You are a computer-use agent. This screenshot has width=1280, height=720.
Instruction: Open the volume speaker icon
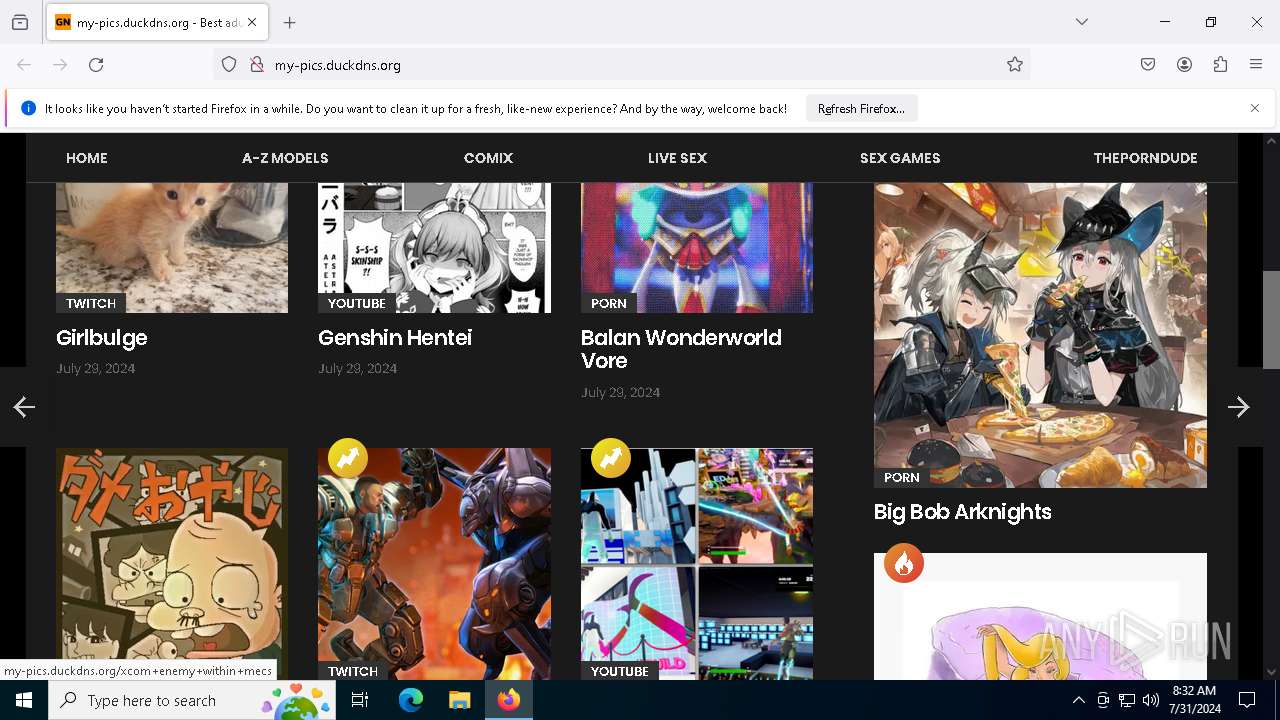coord(1151,700)
